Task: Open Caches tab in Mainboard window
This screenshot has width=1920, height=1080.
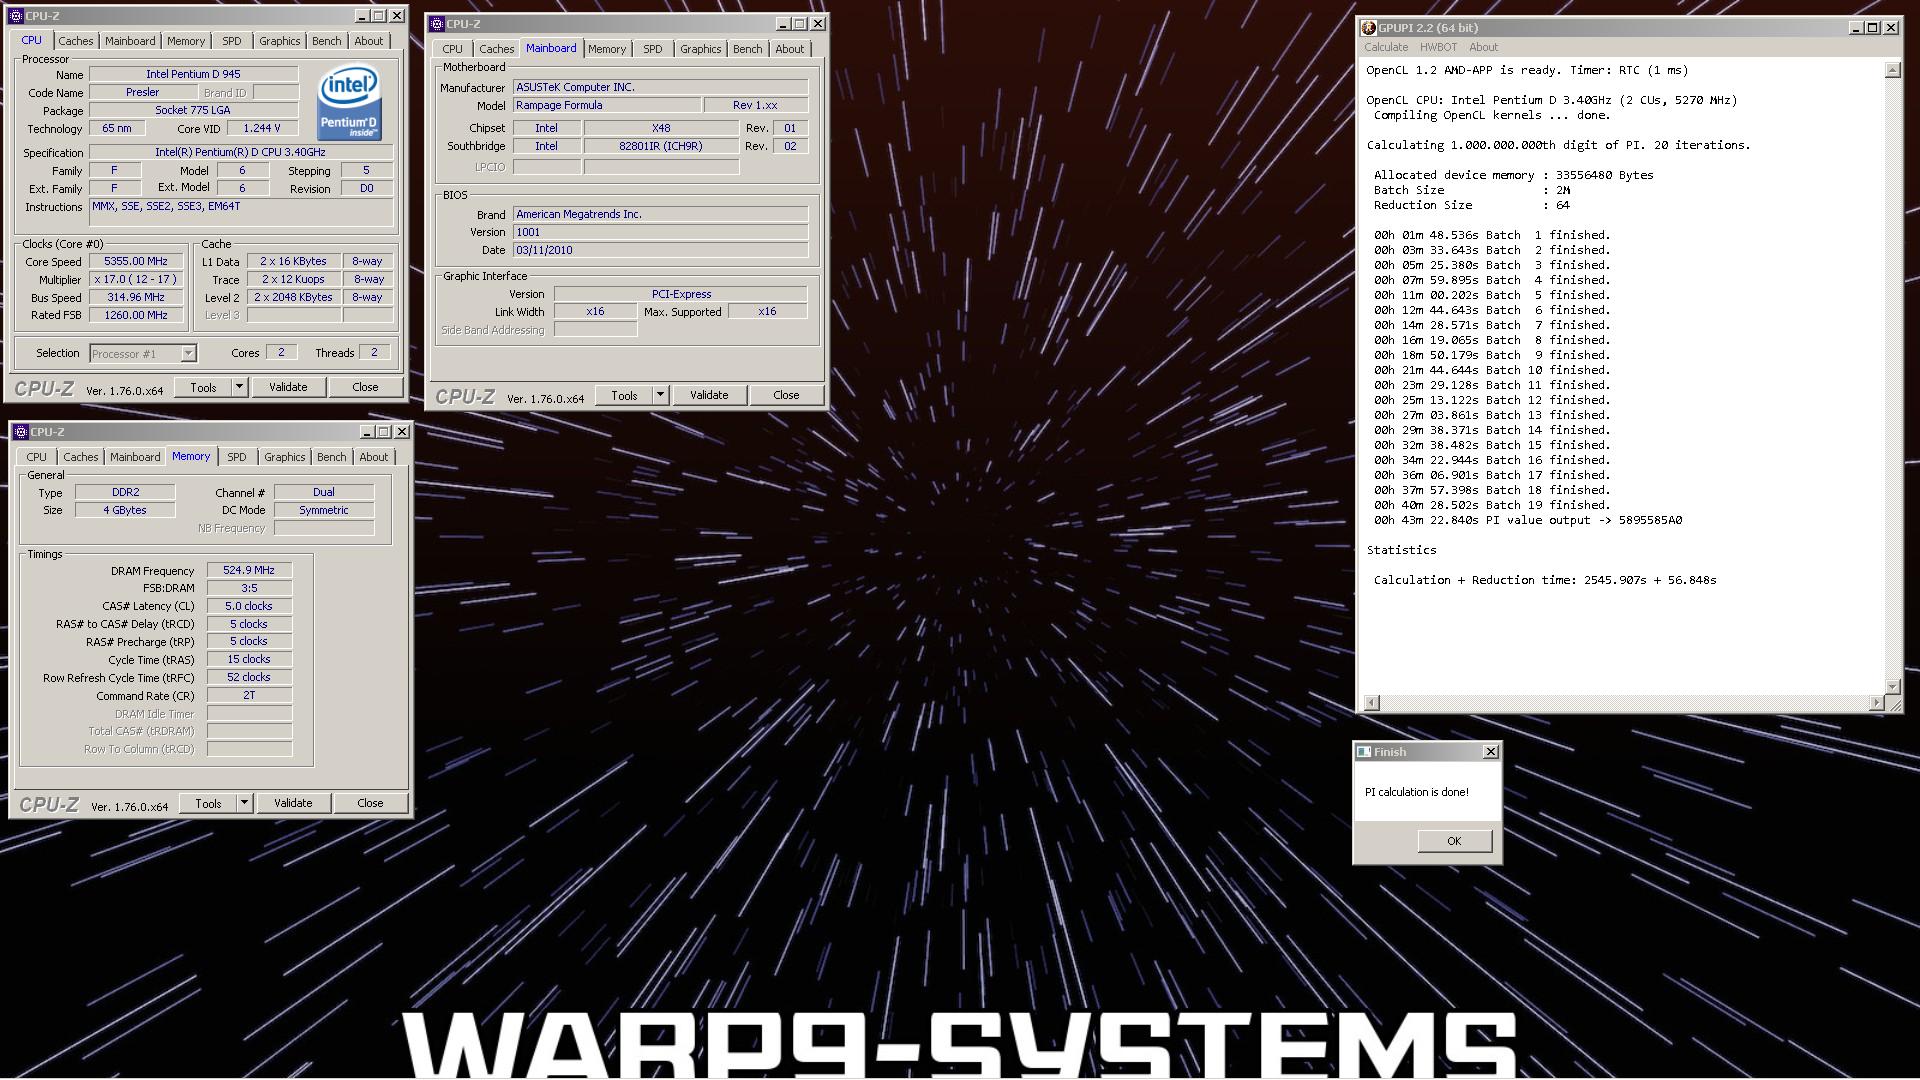Action: pyautogui.click(x=496, y=49)
